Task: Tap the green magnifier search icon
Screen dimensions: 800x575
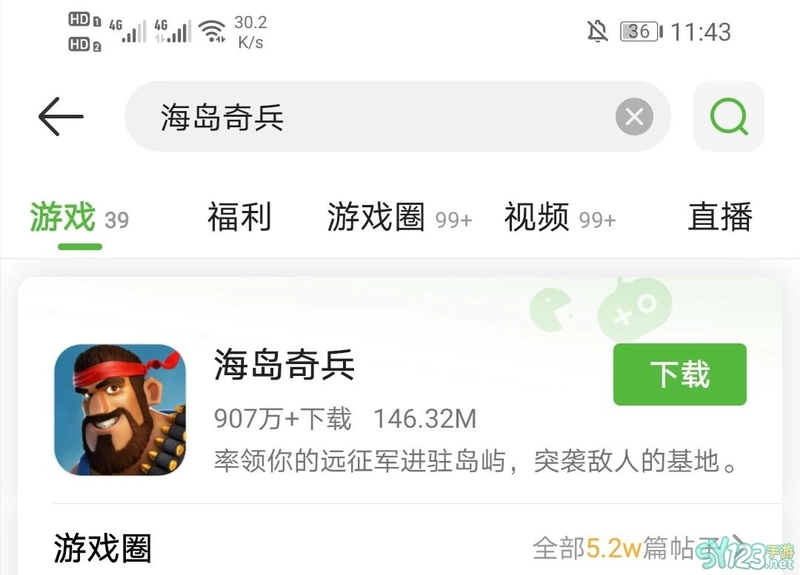Action: [729, 116]
